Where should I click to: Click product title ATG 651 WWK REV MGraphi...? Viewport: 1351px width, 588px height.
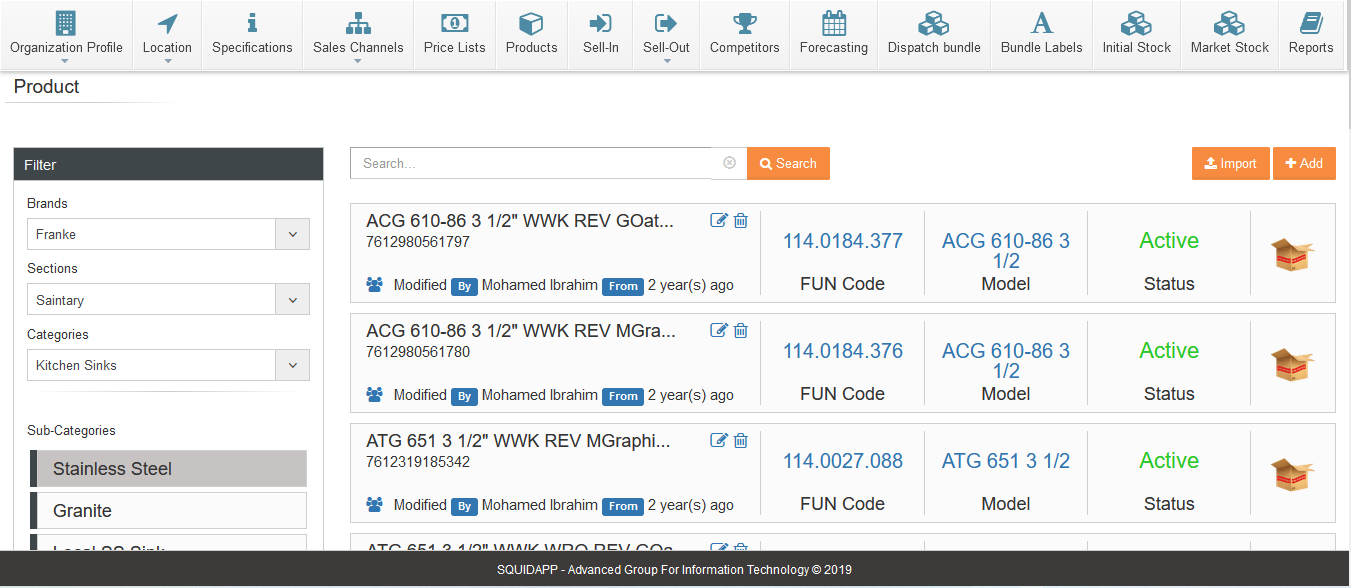518,441
